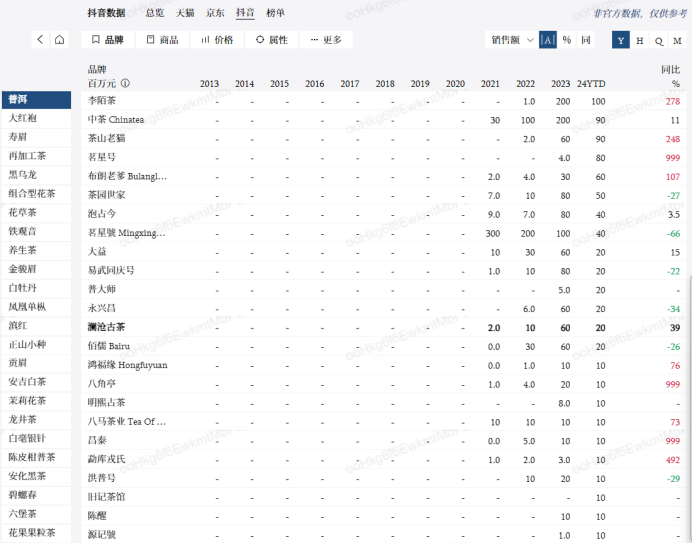Go to the home icon
Screen dimensions: 693x543
click(x=60, y=40)
